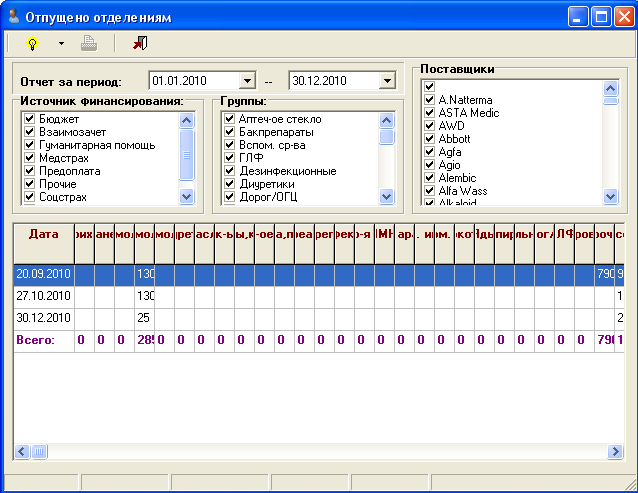The height and width of the screenshot is (493, 638).
Task: Click the light bulb toolbar icon
Action: click(31, 43)
